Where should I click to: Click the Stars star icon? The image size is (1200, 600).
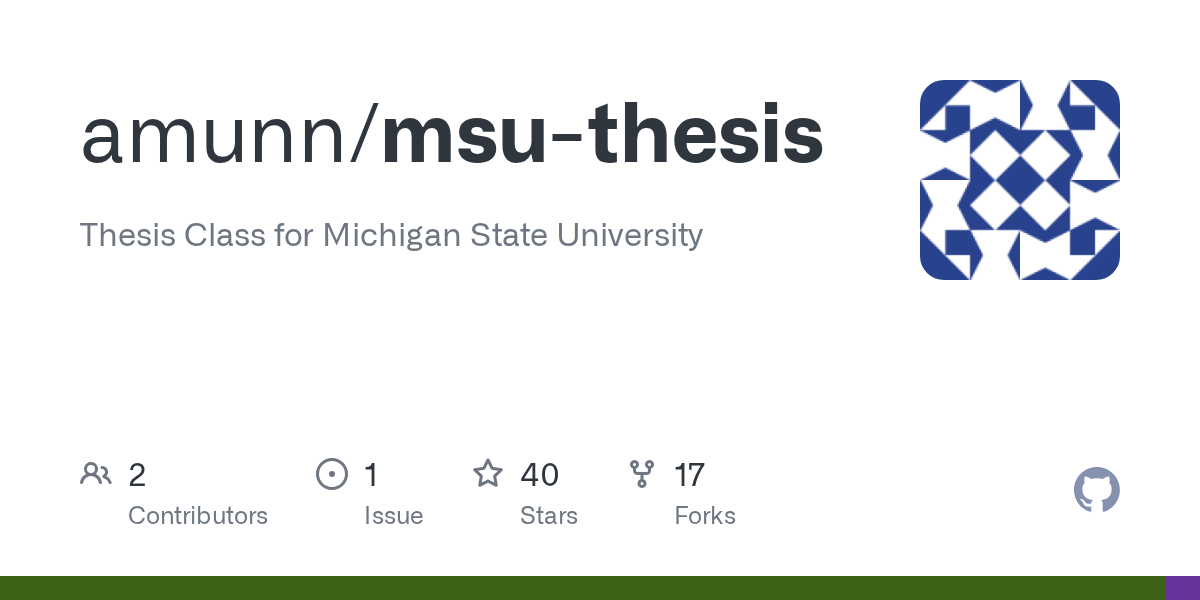pyautogui.click(x=488, y=473)
